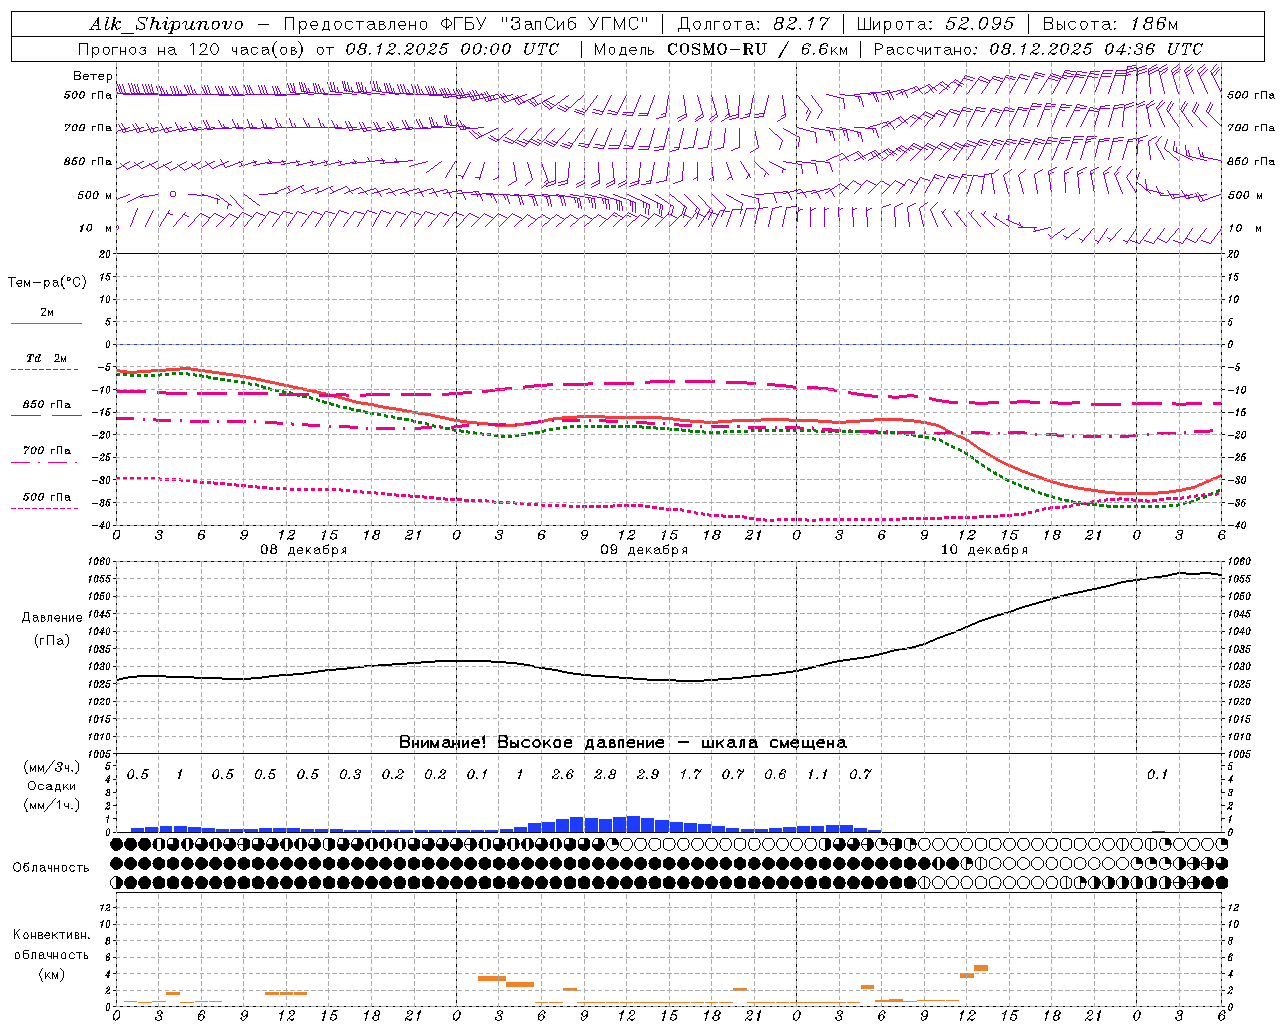Click the Облачность cloud cover label
The height and width of the screenshot is (1024, 1280).
coord(51,868)
